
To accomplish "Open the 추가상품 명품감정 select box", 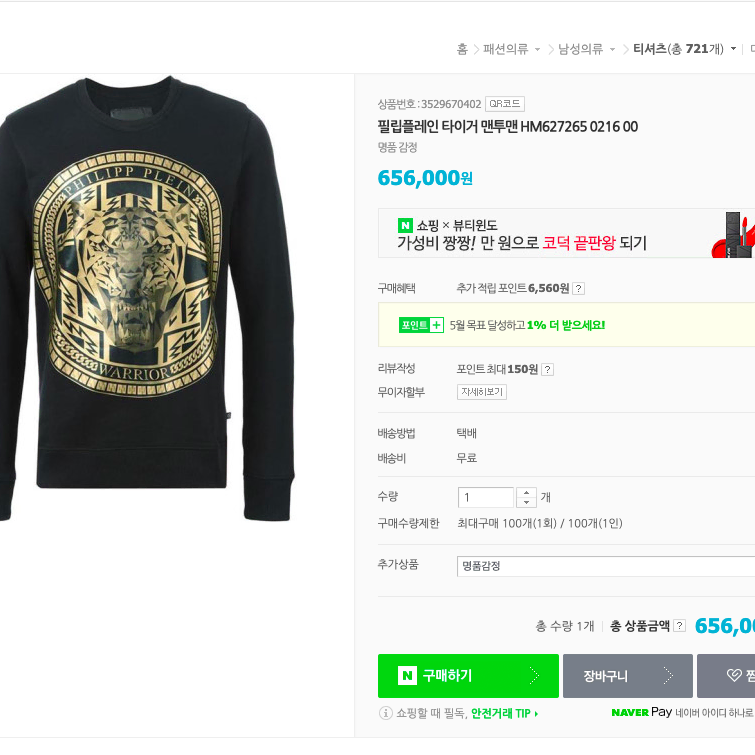I will 606,566.
